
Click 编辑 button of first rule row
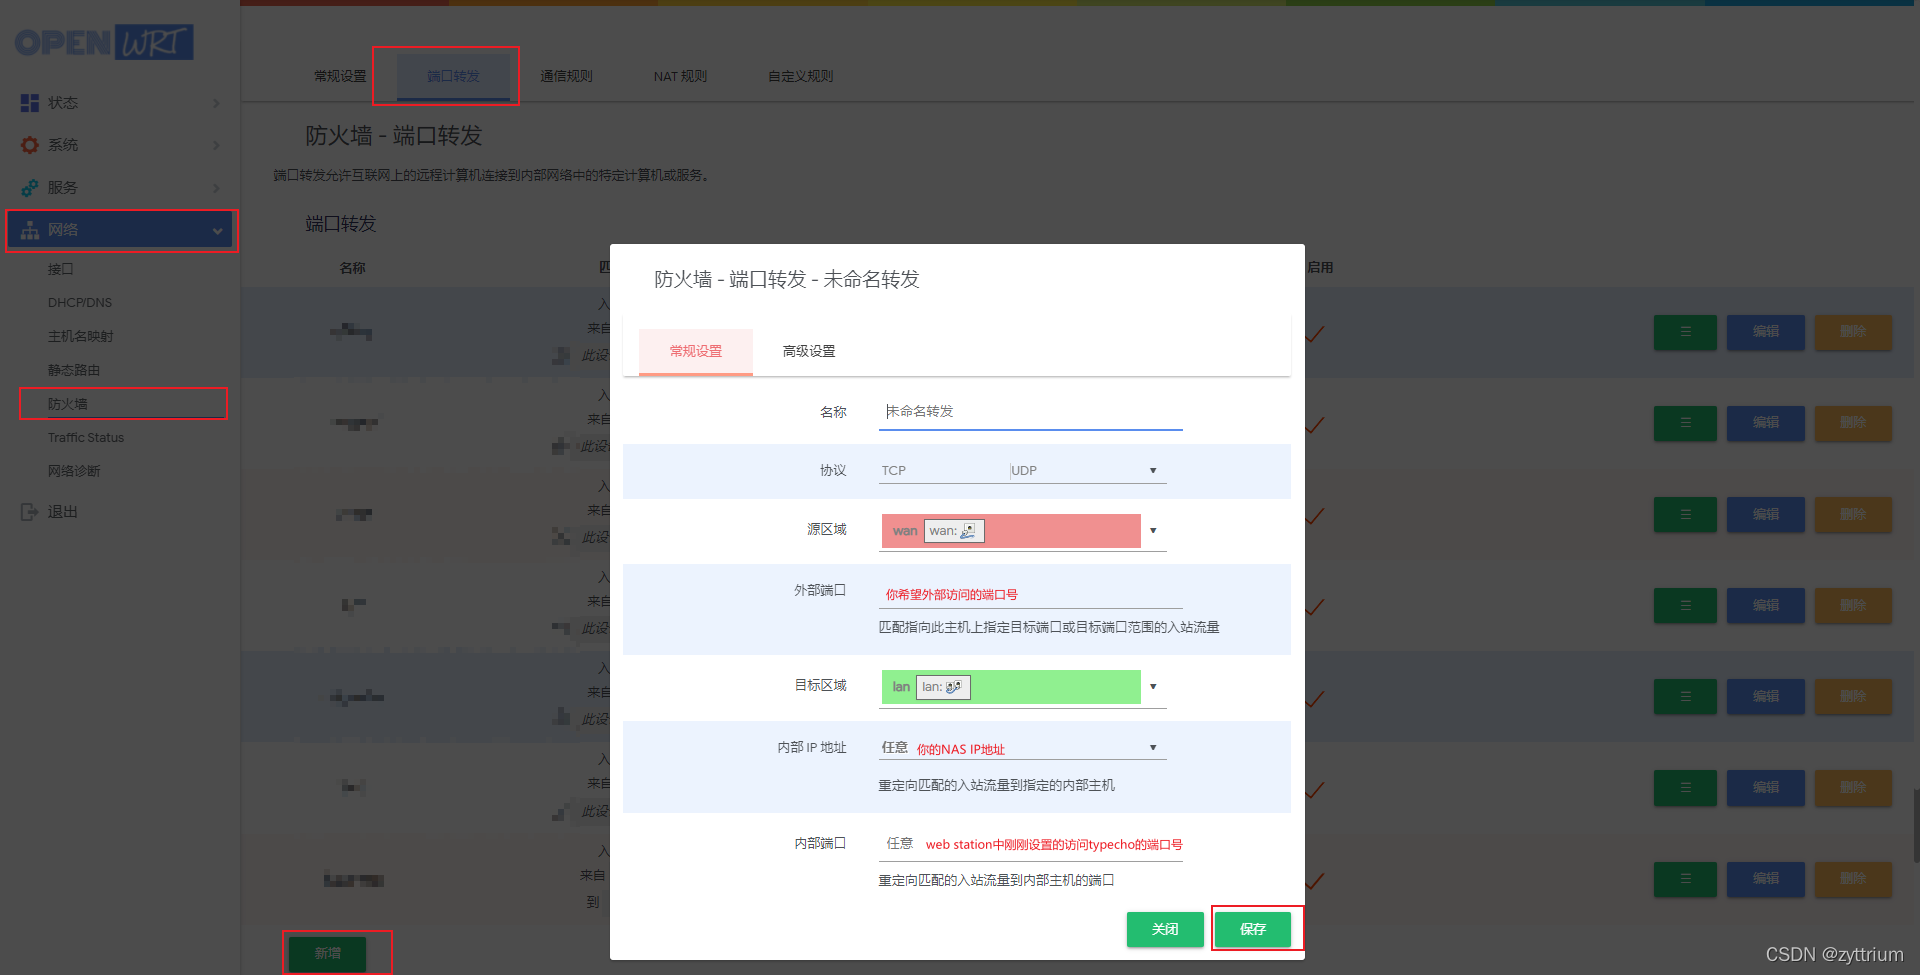pyautogui.click(x=1766, y=332)
